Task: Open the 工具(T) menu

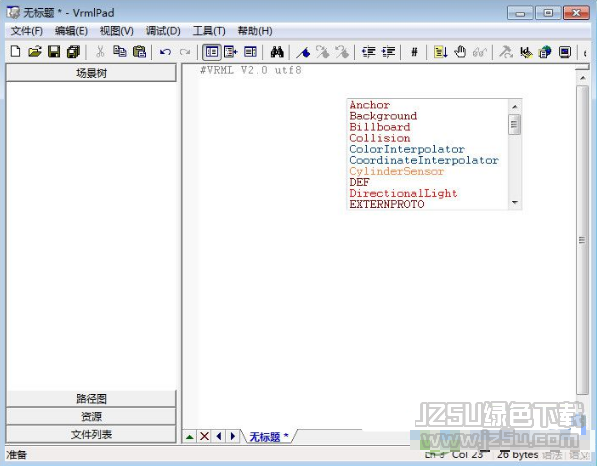Action: 209,31
